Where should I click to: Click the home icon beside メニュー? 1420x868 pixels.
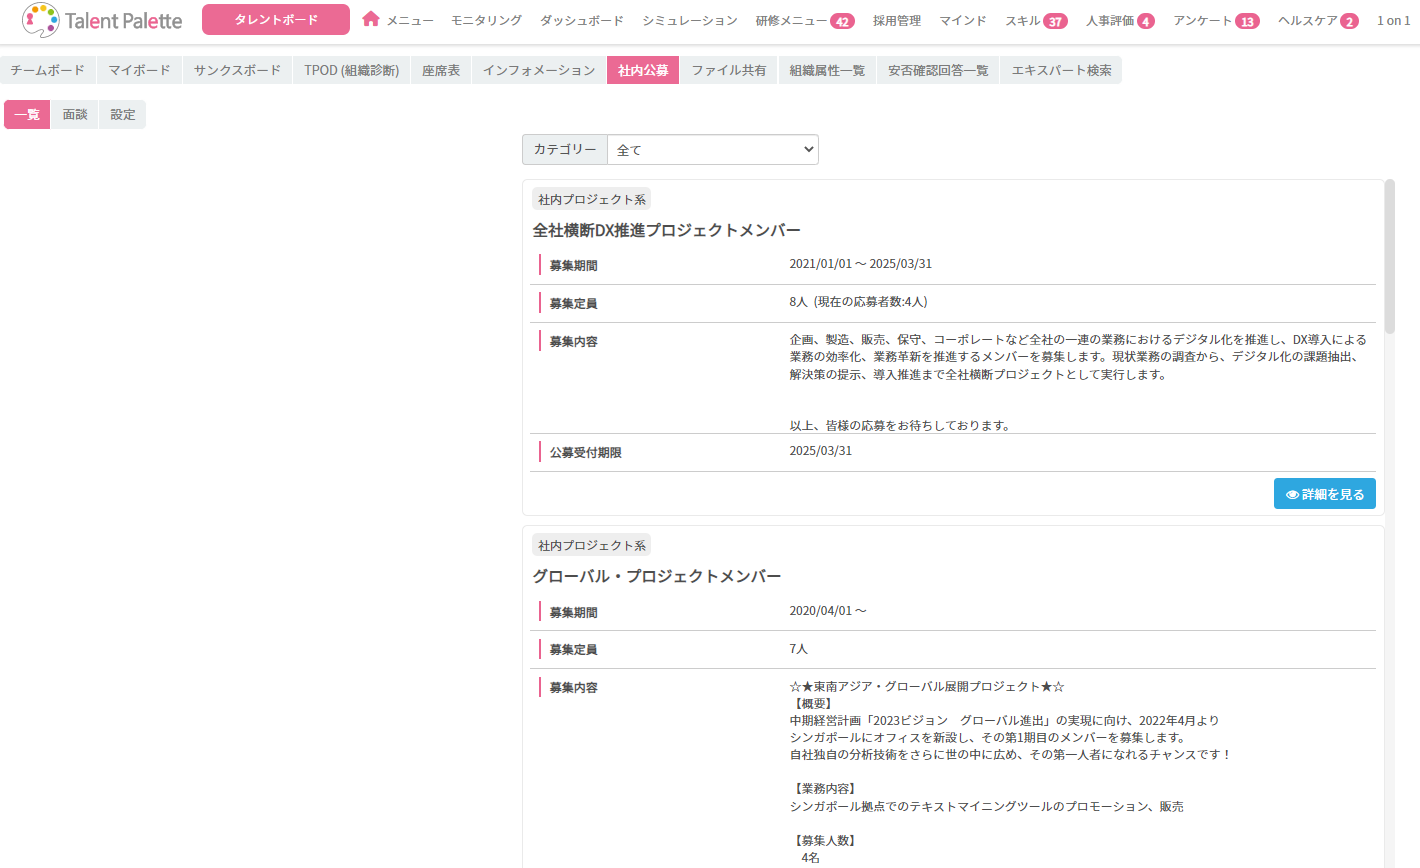[x=371, y=19]
